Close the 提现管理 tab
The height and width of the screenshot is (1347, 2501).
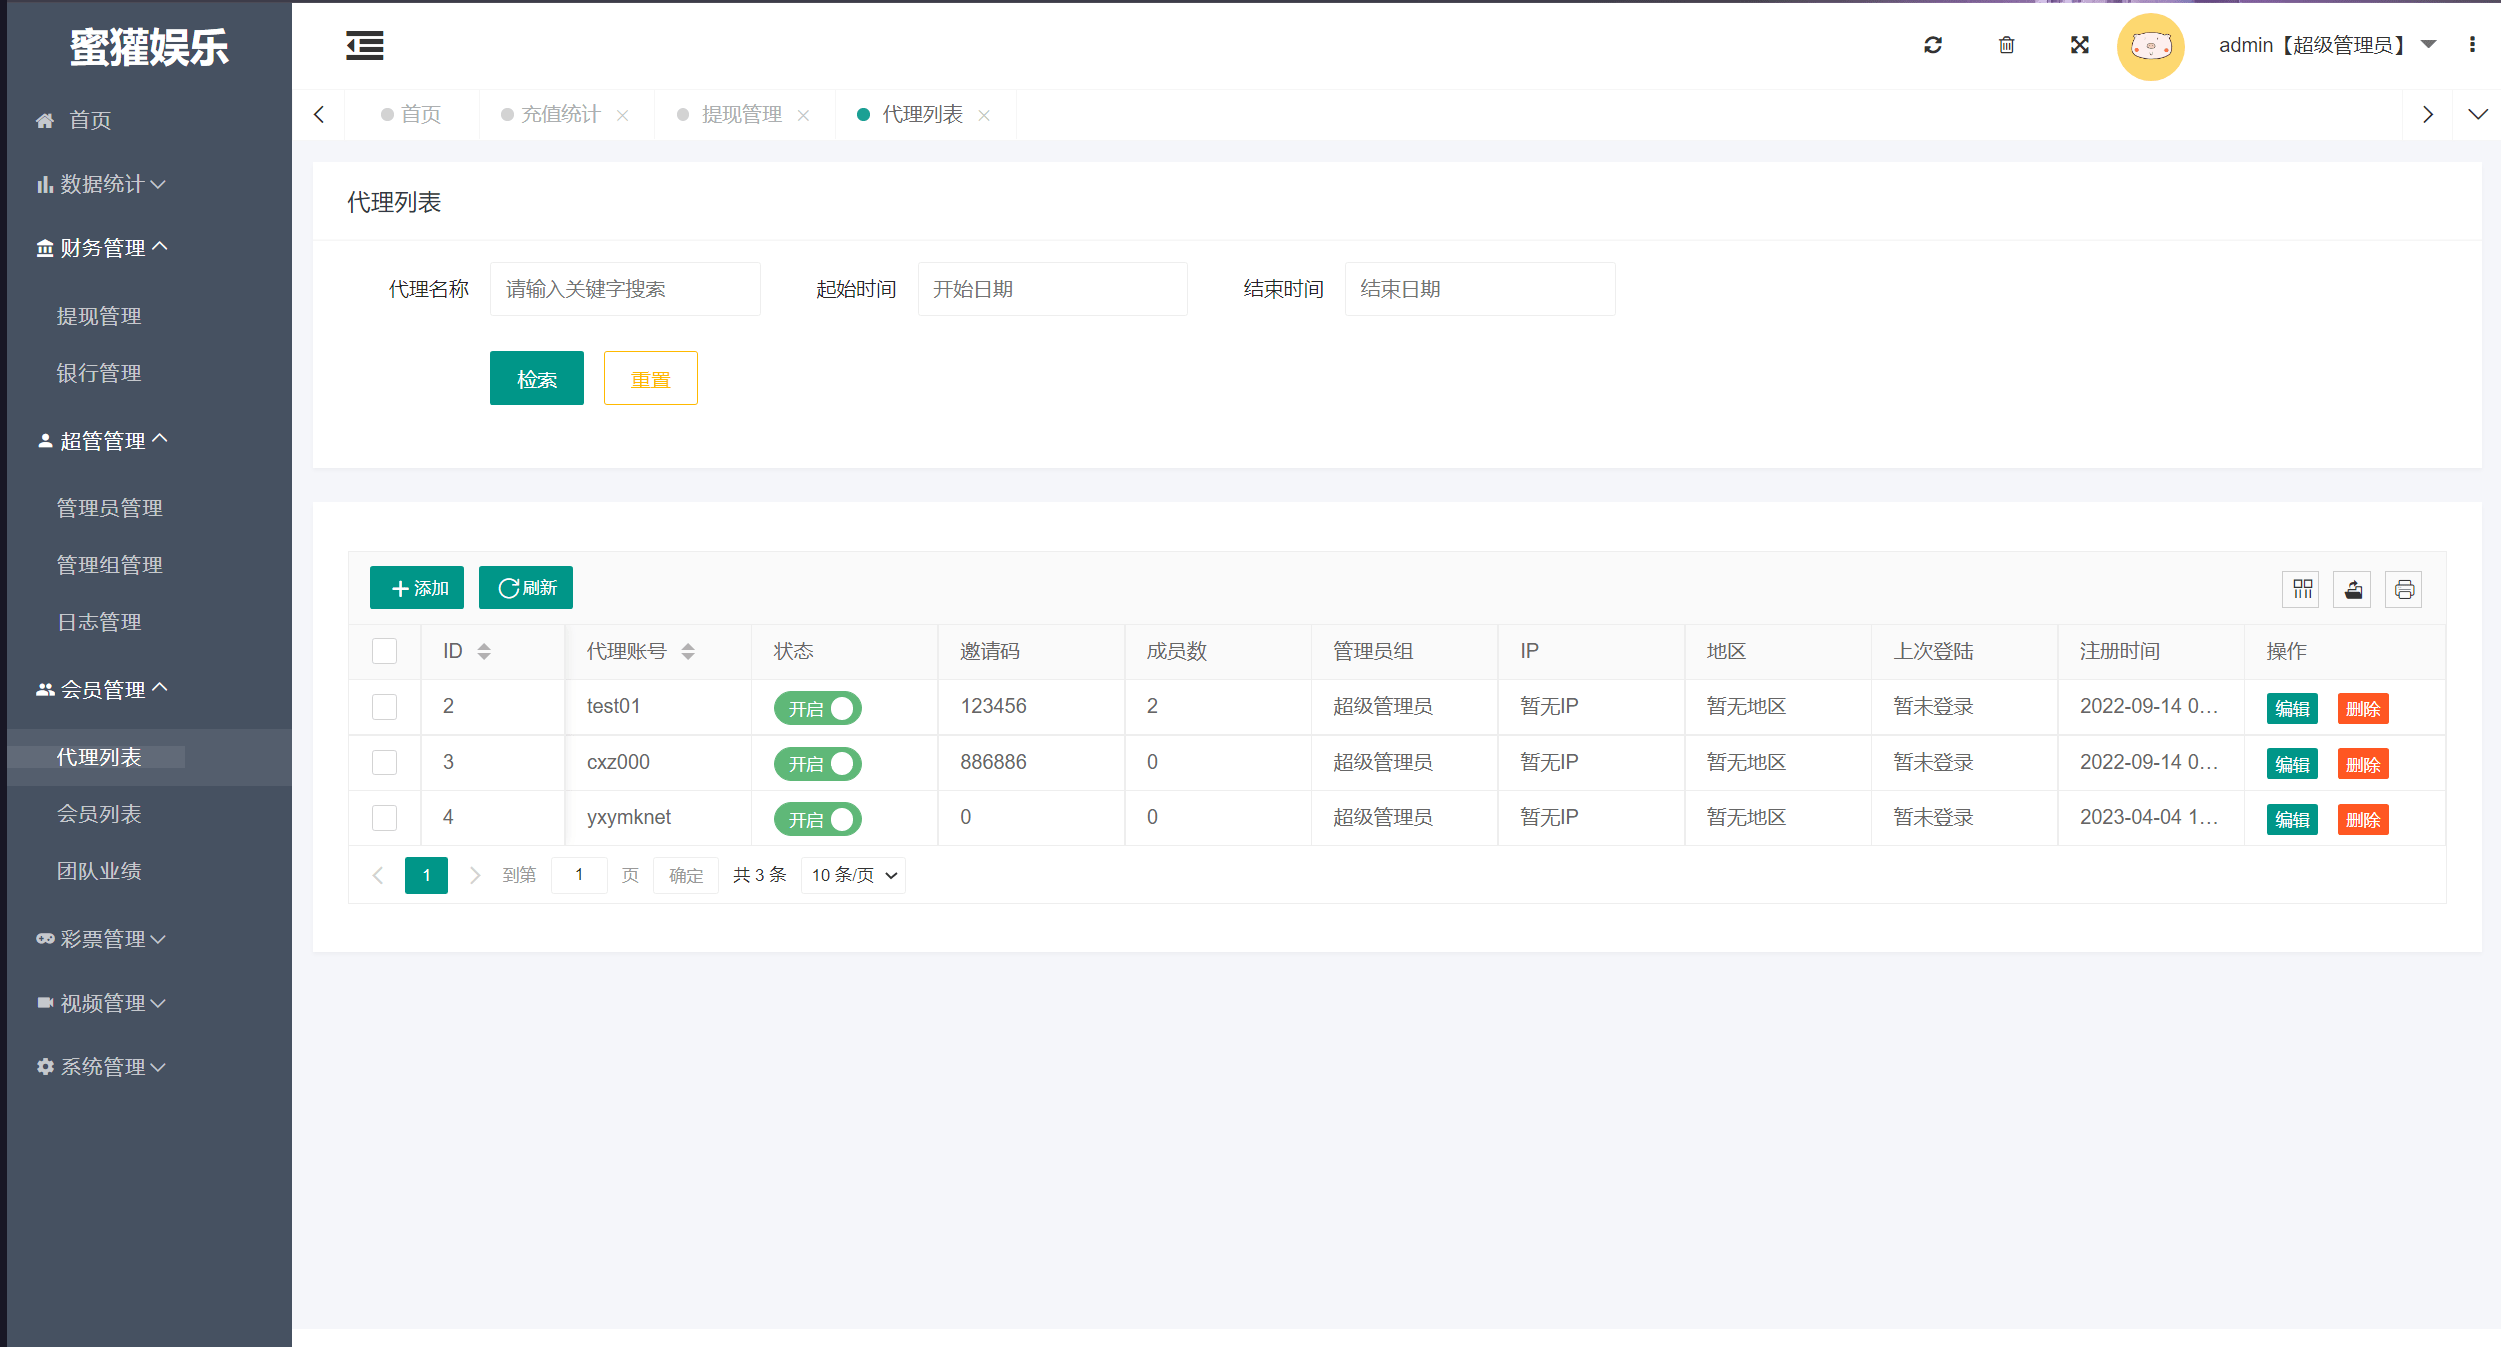(x=803, y=115)
